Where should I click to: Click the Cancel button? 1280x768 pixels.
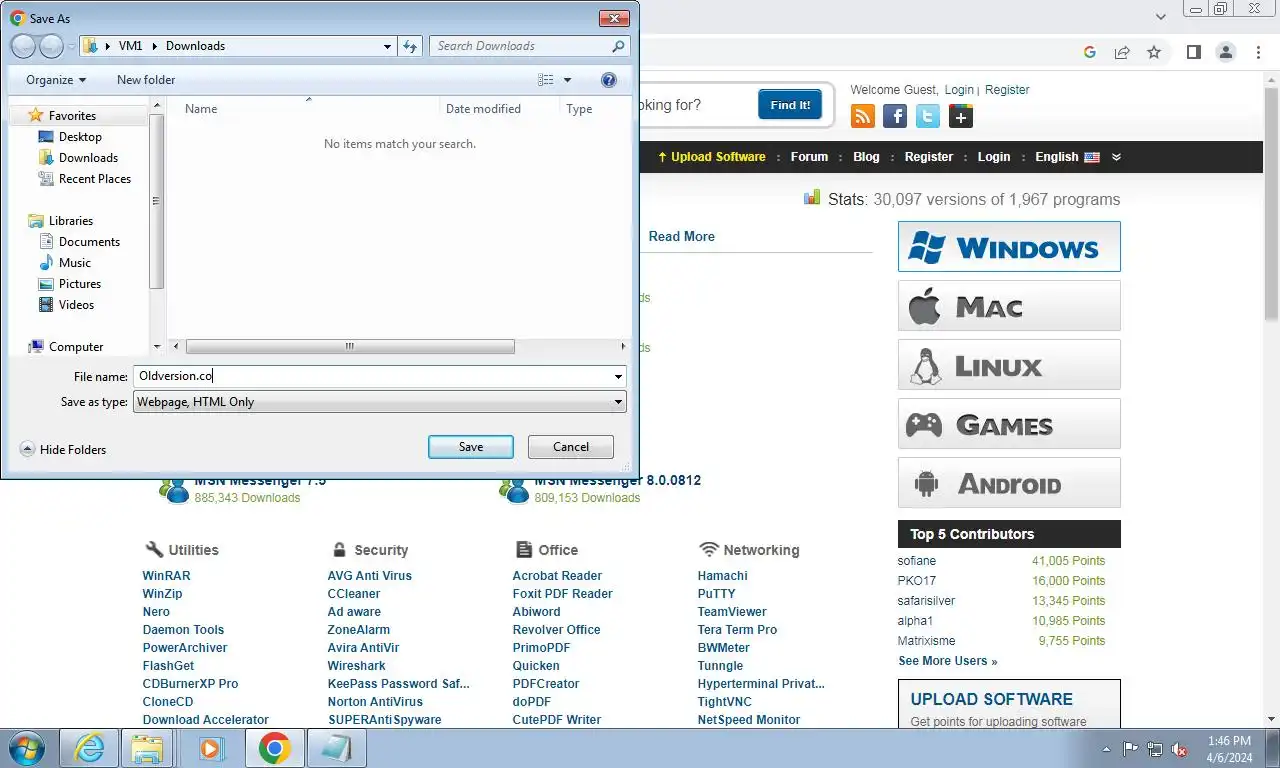coord(571,447)
